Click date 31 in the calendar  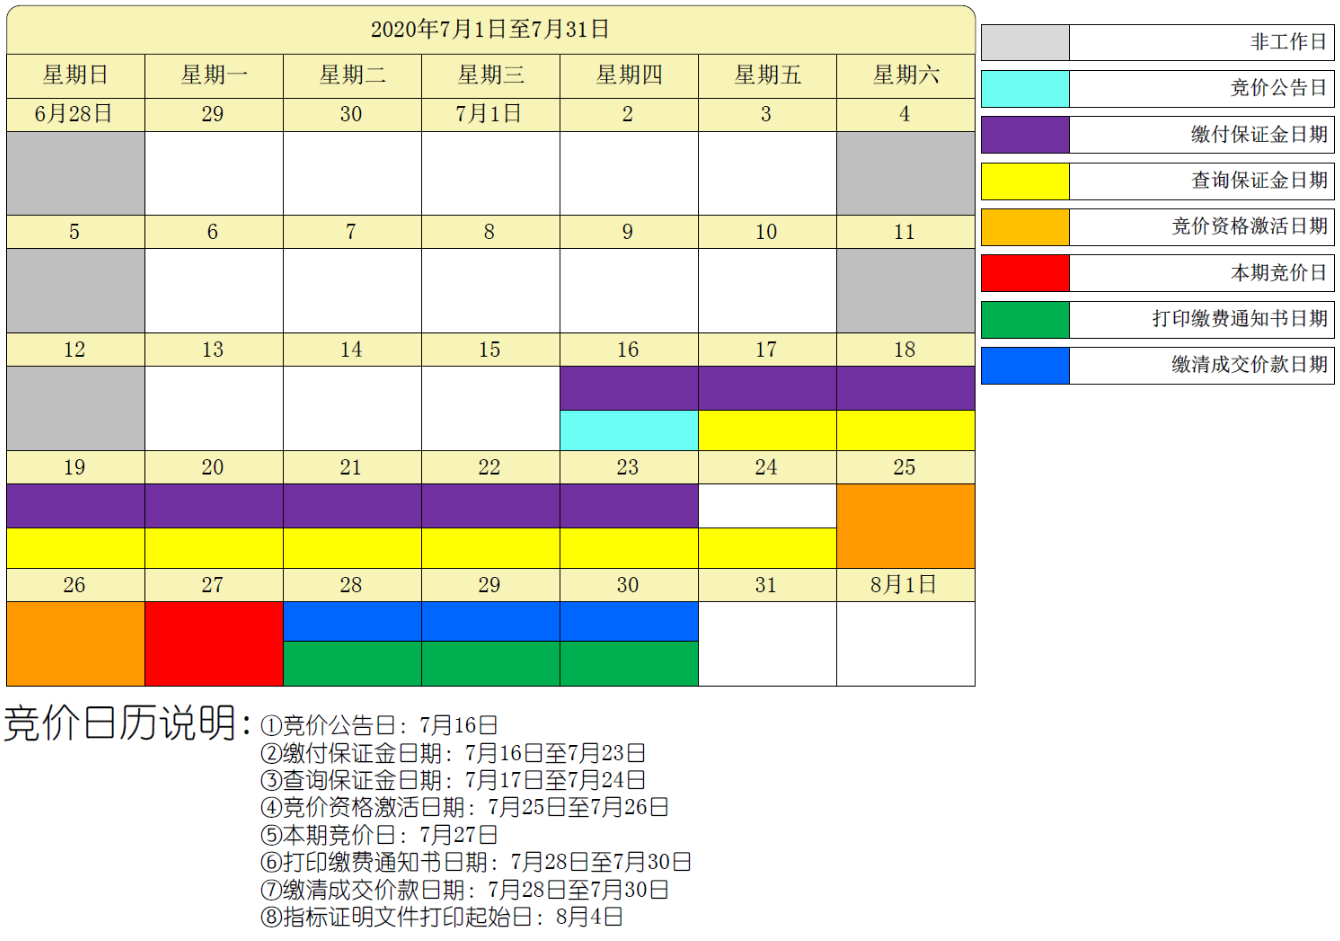767,585
